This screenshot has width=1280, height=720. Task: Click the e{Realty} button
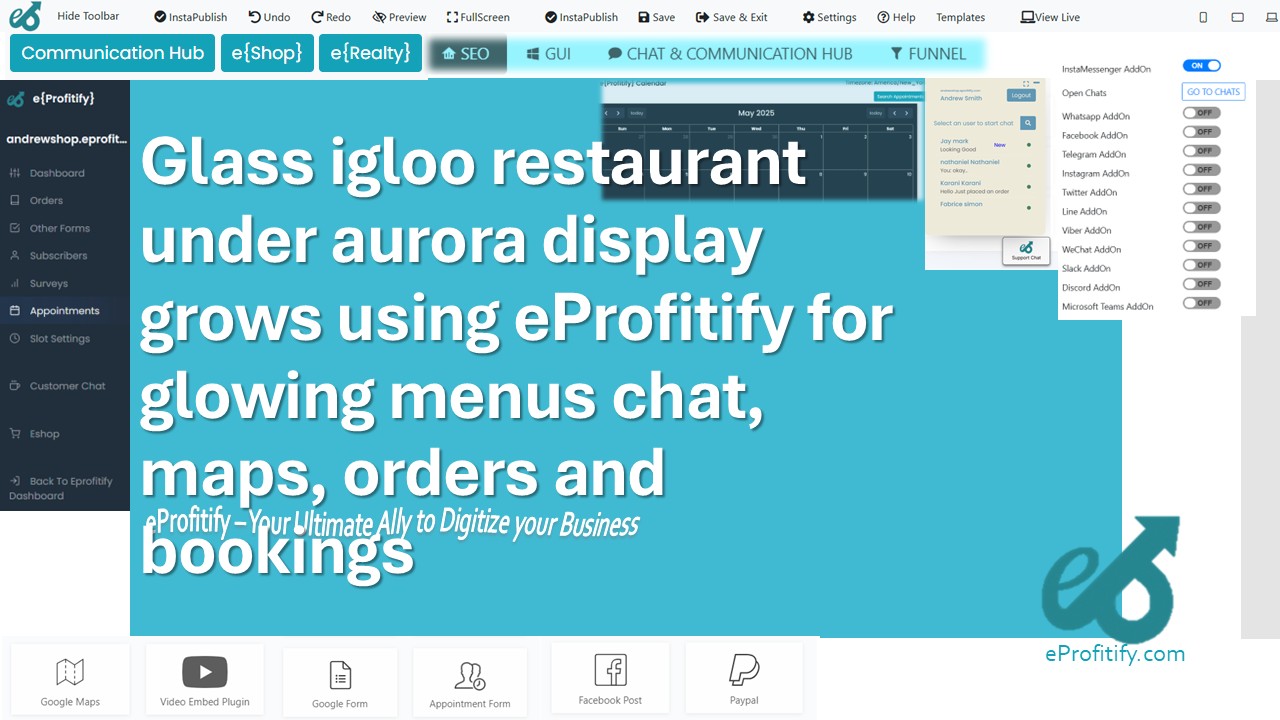(370, 53)
